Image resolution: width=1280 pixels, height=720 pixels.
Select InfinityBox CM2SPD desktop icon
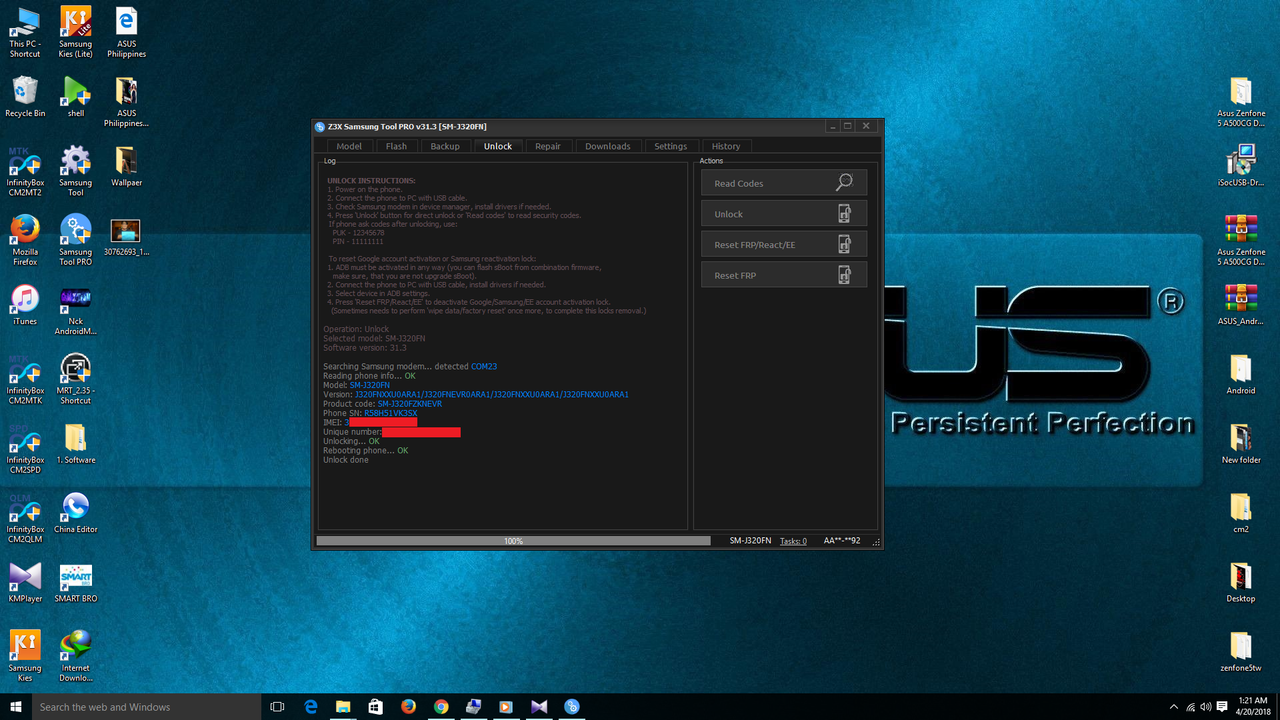(x=25, y=449)
